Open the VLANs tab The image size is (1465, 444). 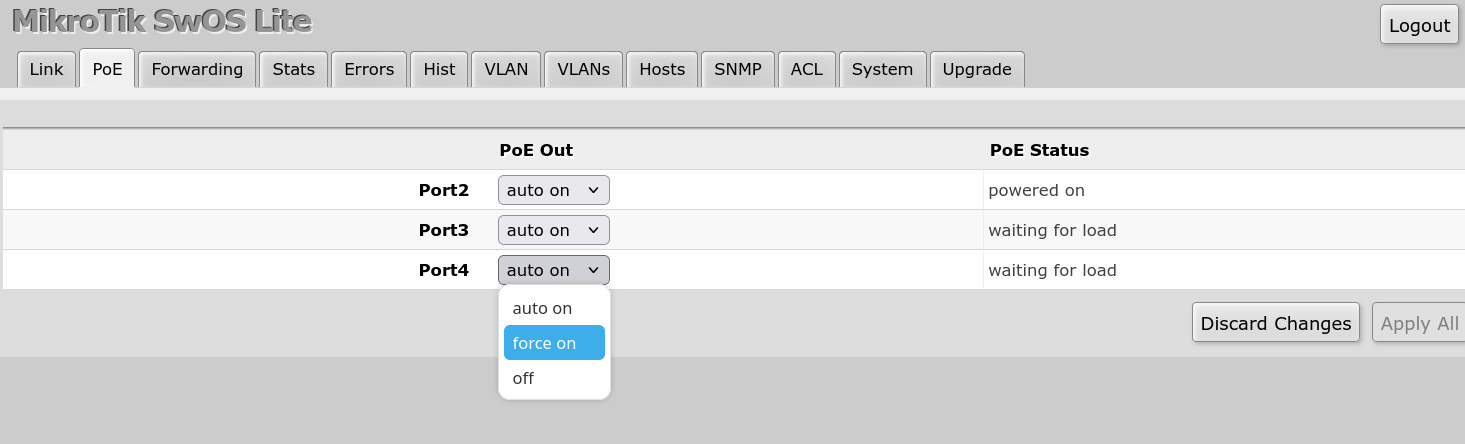click(583, 69)
